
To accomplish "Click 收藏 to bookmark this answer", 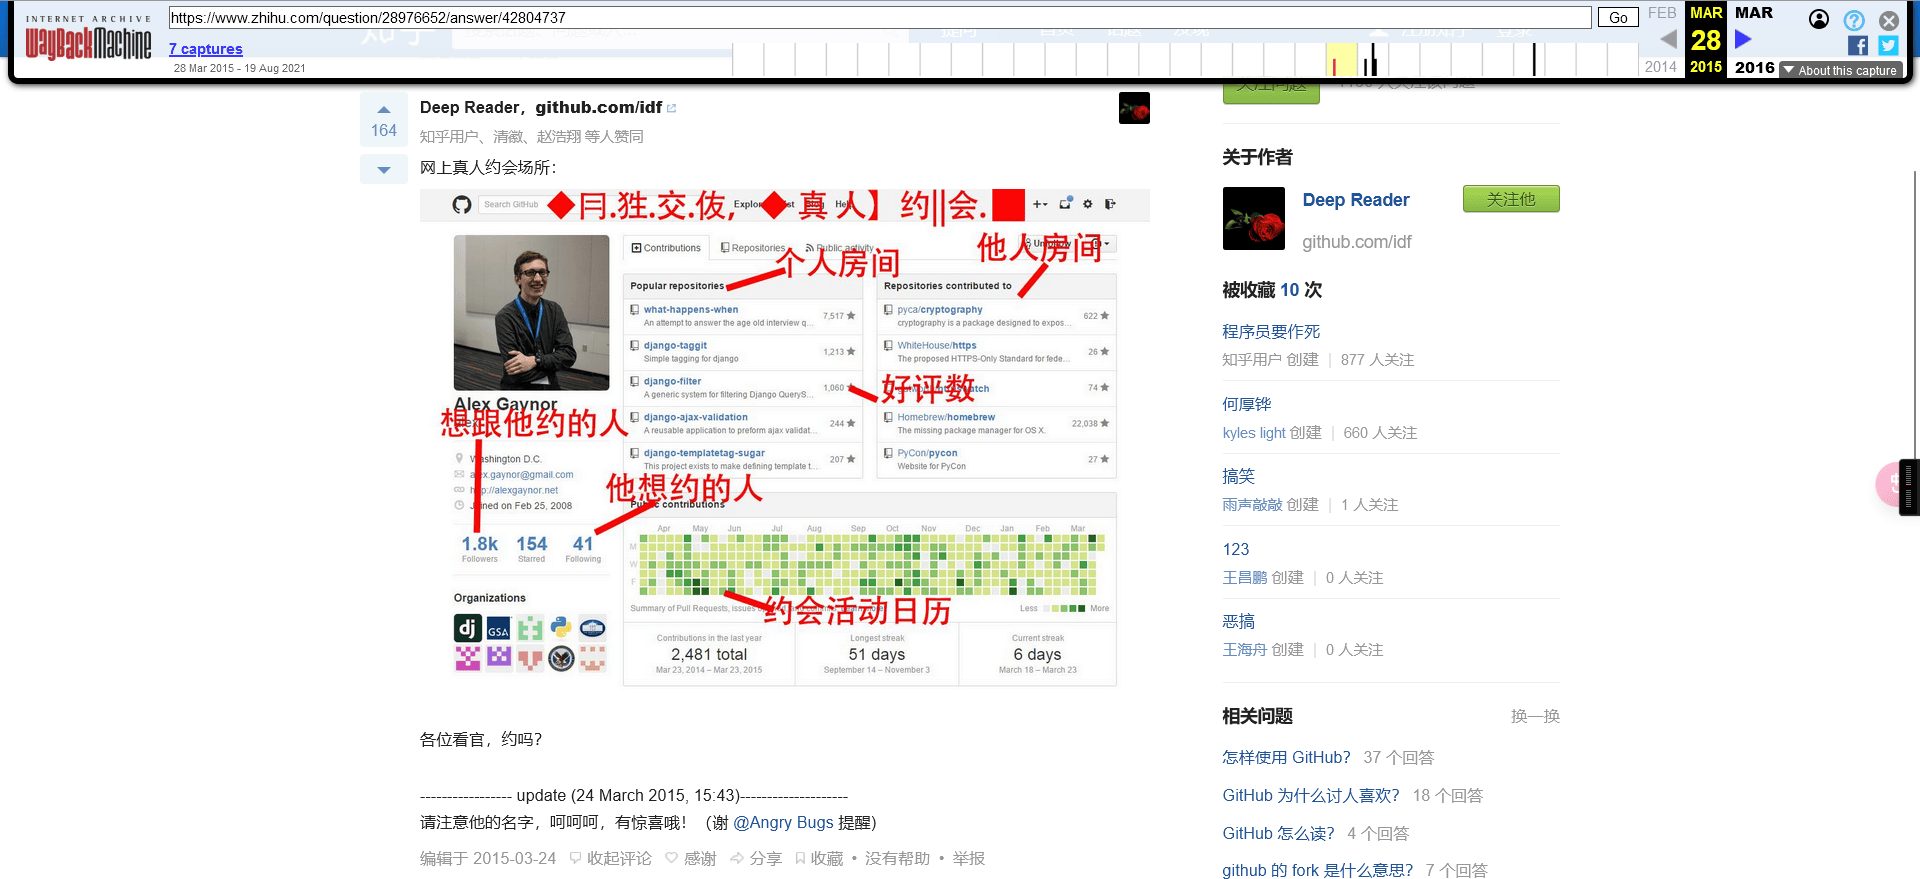I will [819, 859].
